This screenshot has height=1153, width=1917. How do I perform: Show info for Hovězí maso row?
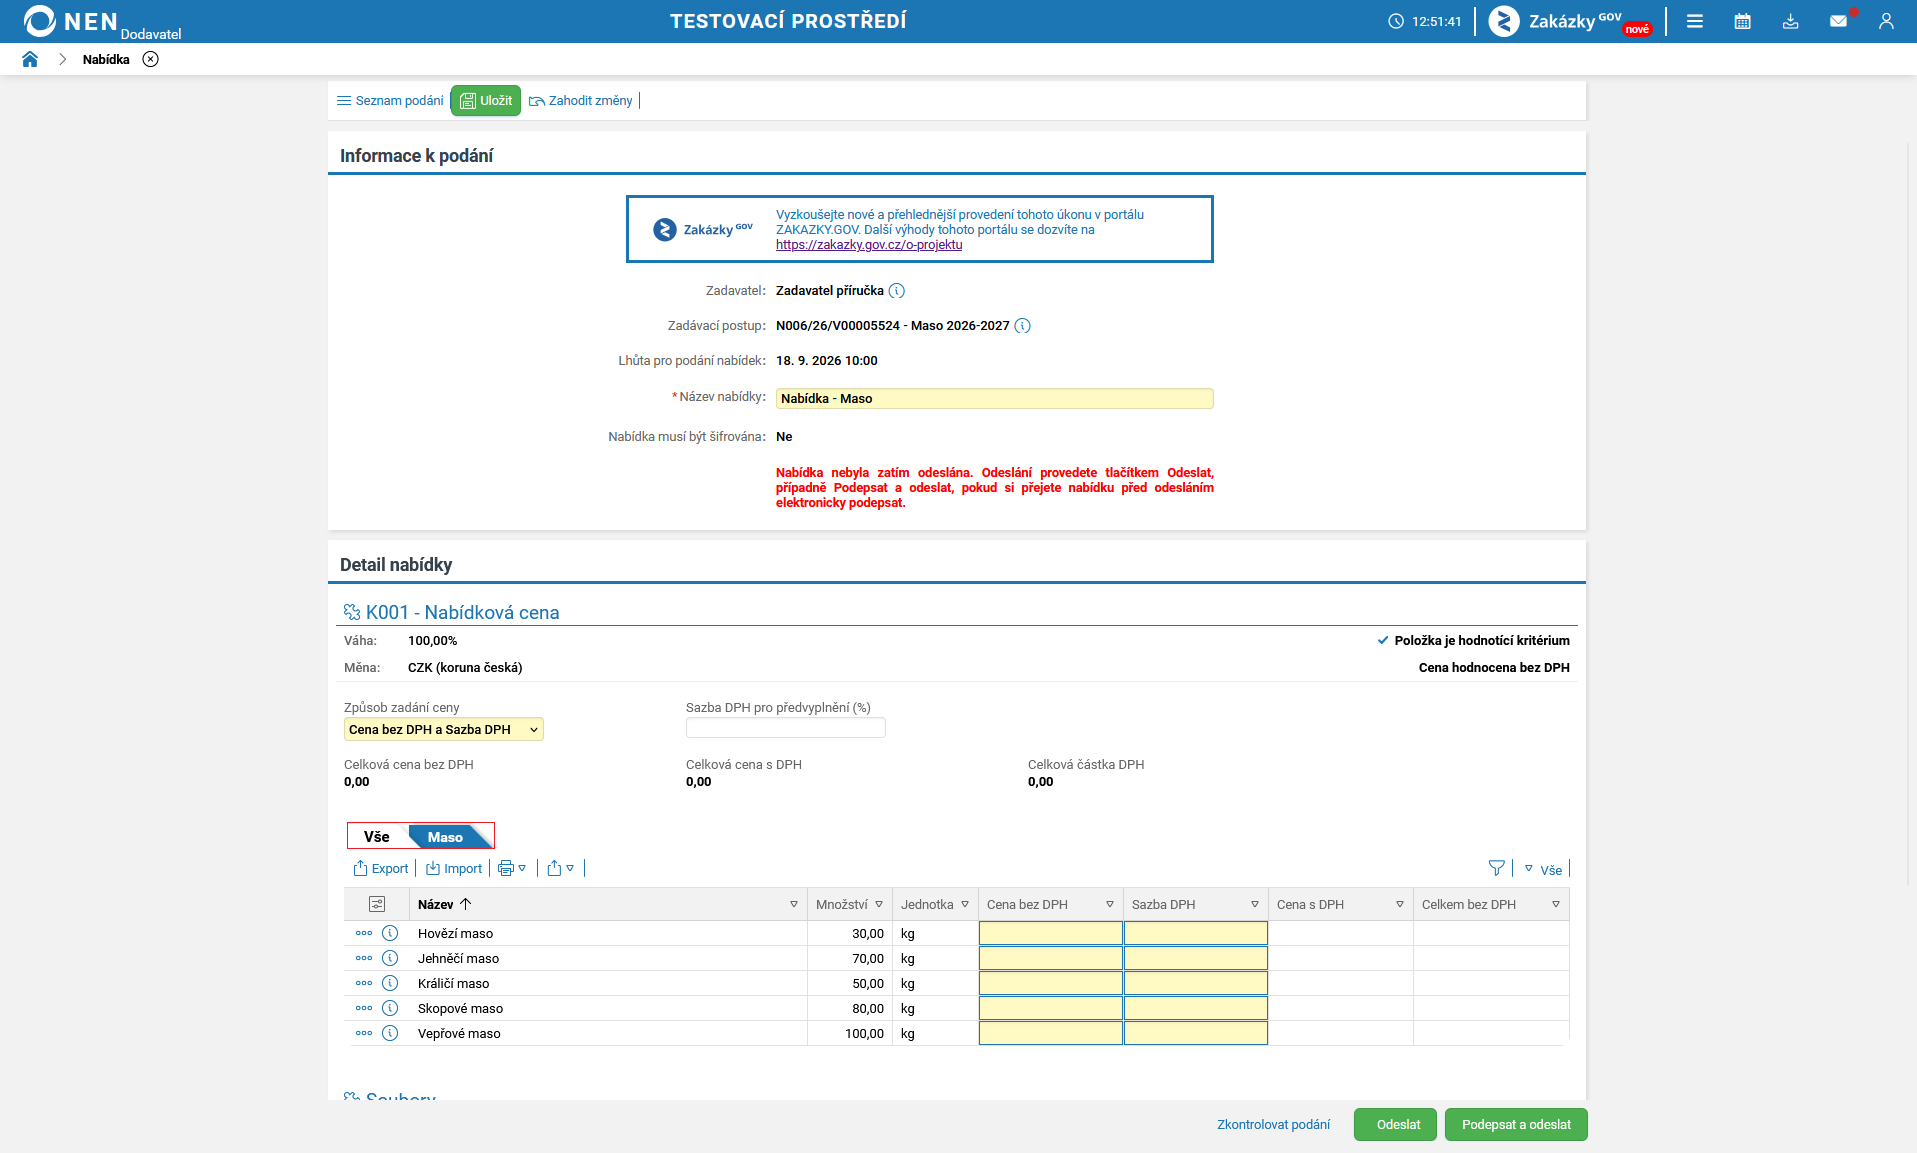(390, 933)
